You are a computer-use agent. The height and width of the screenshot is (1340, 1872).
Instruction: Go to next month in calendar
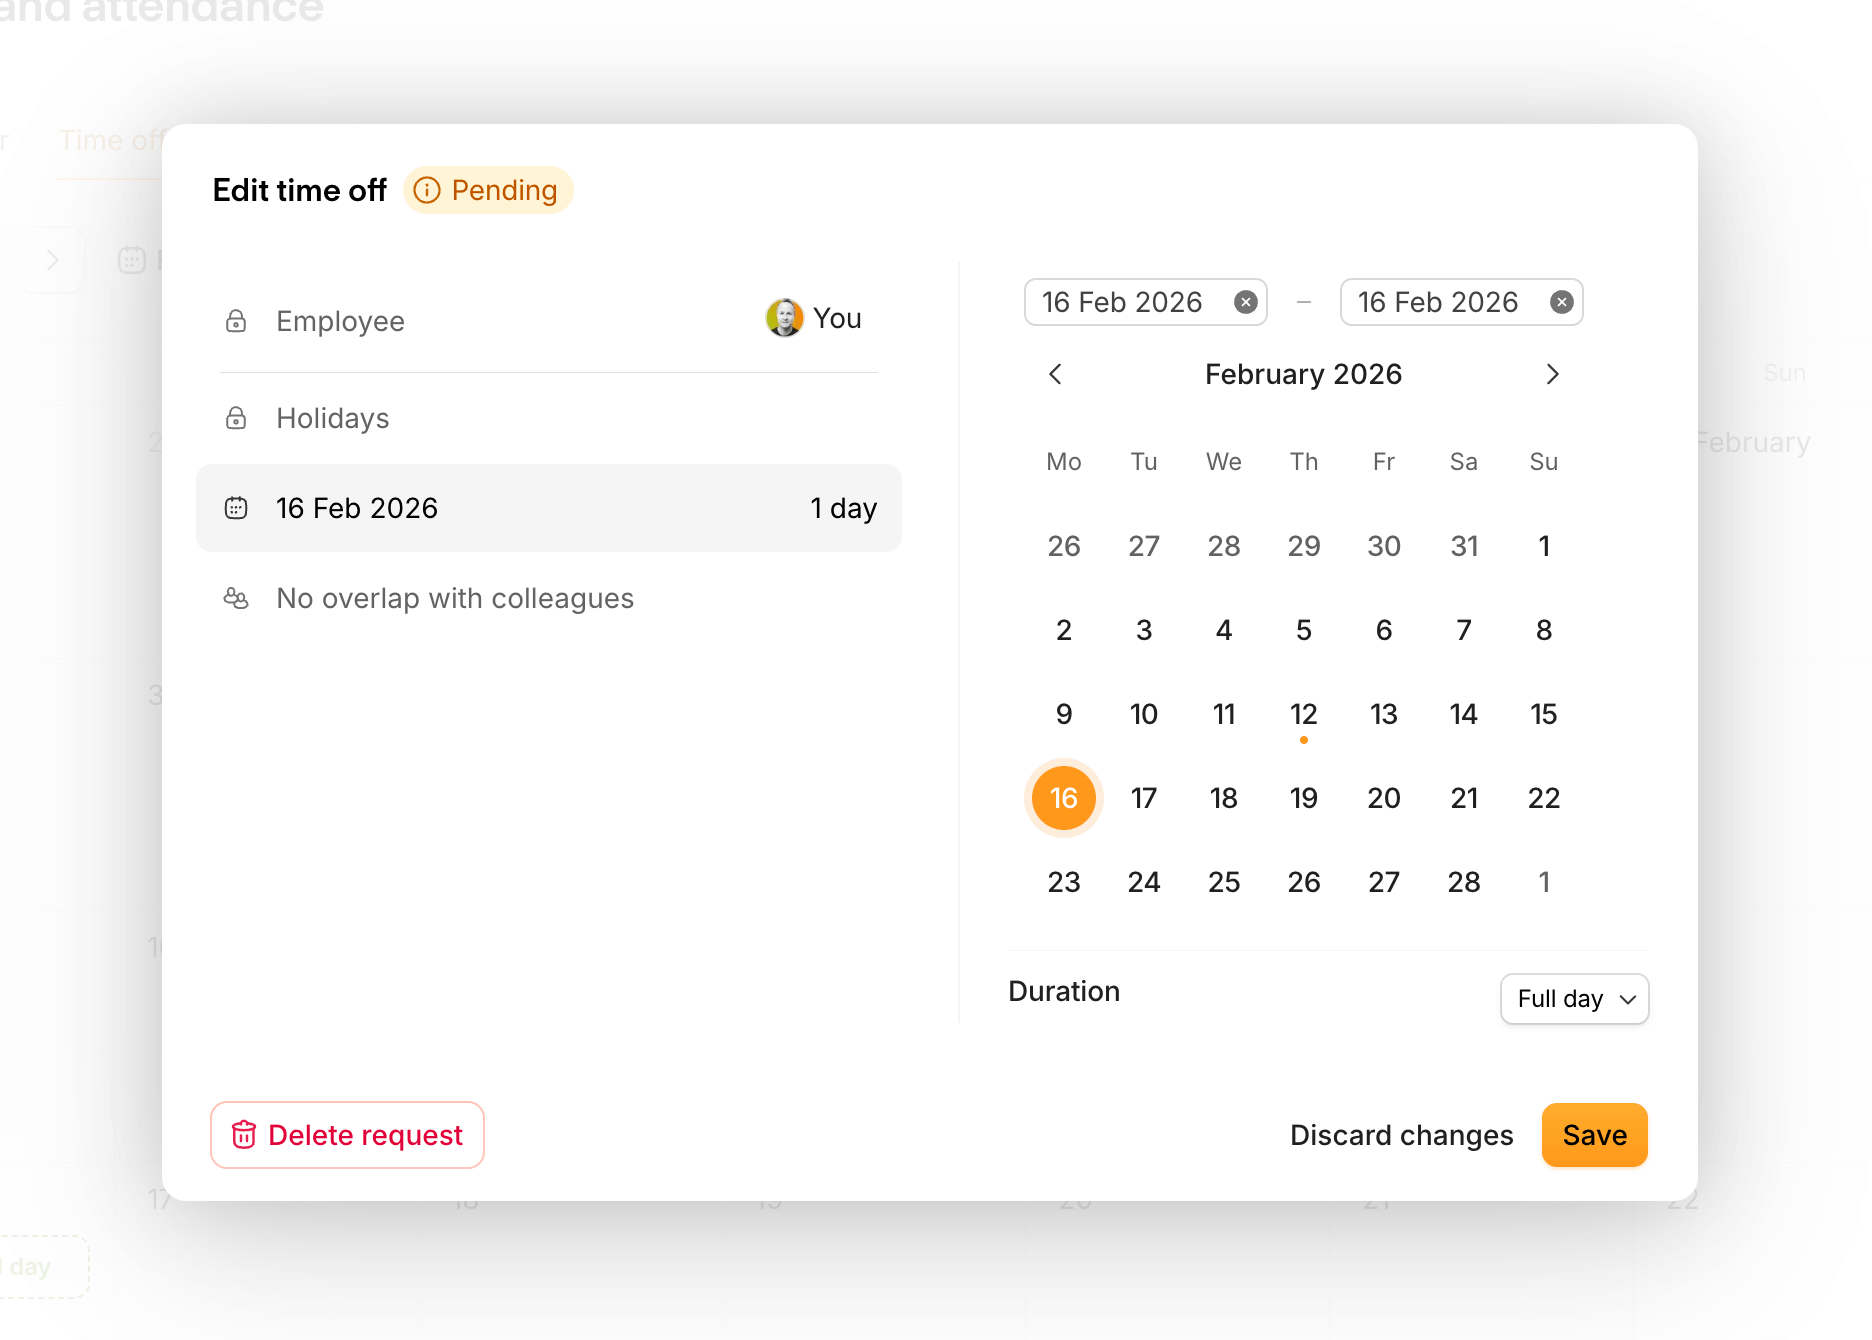point(1552,374)
